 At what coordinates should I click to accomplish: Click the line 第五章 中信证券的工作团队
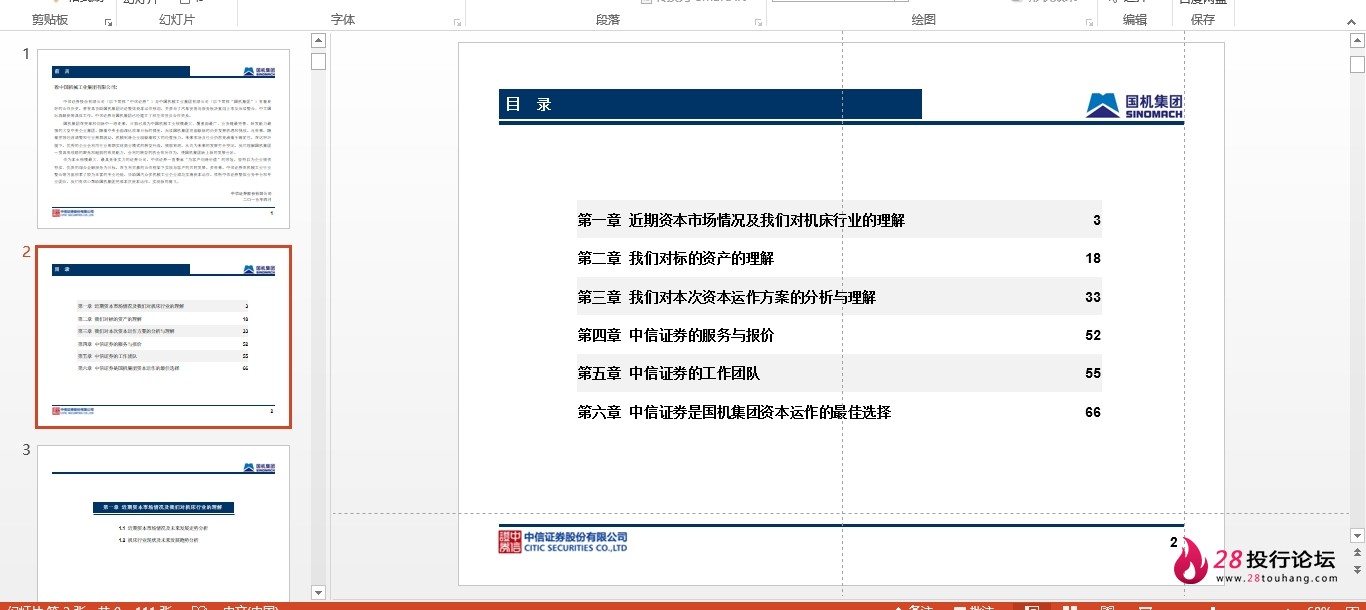tap(668, 373)
